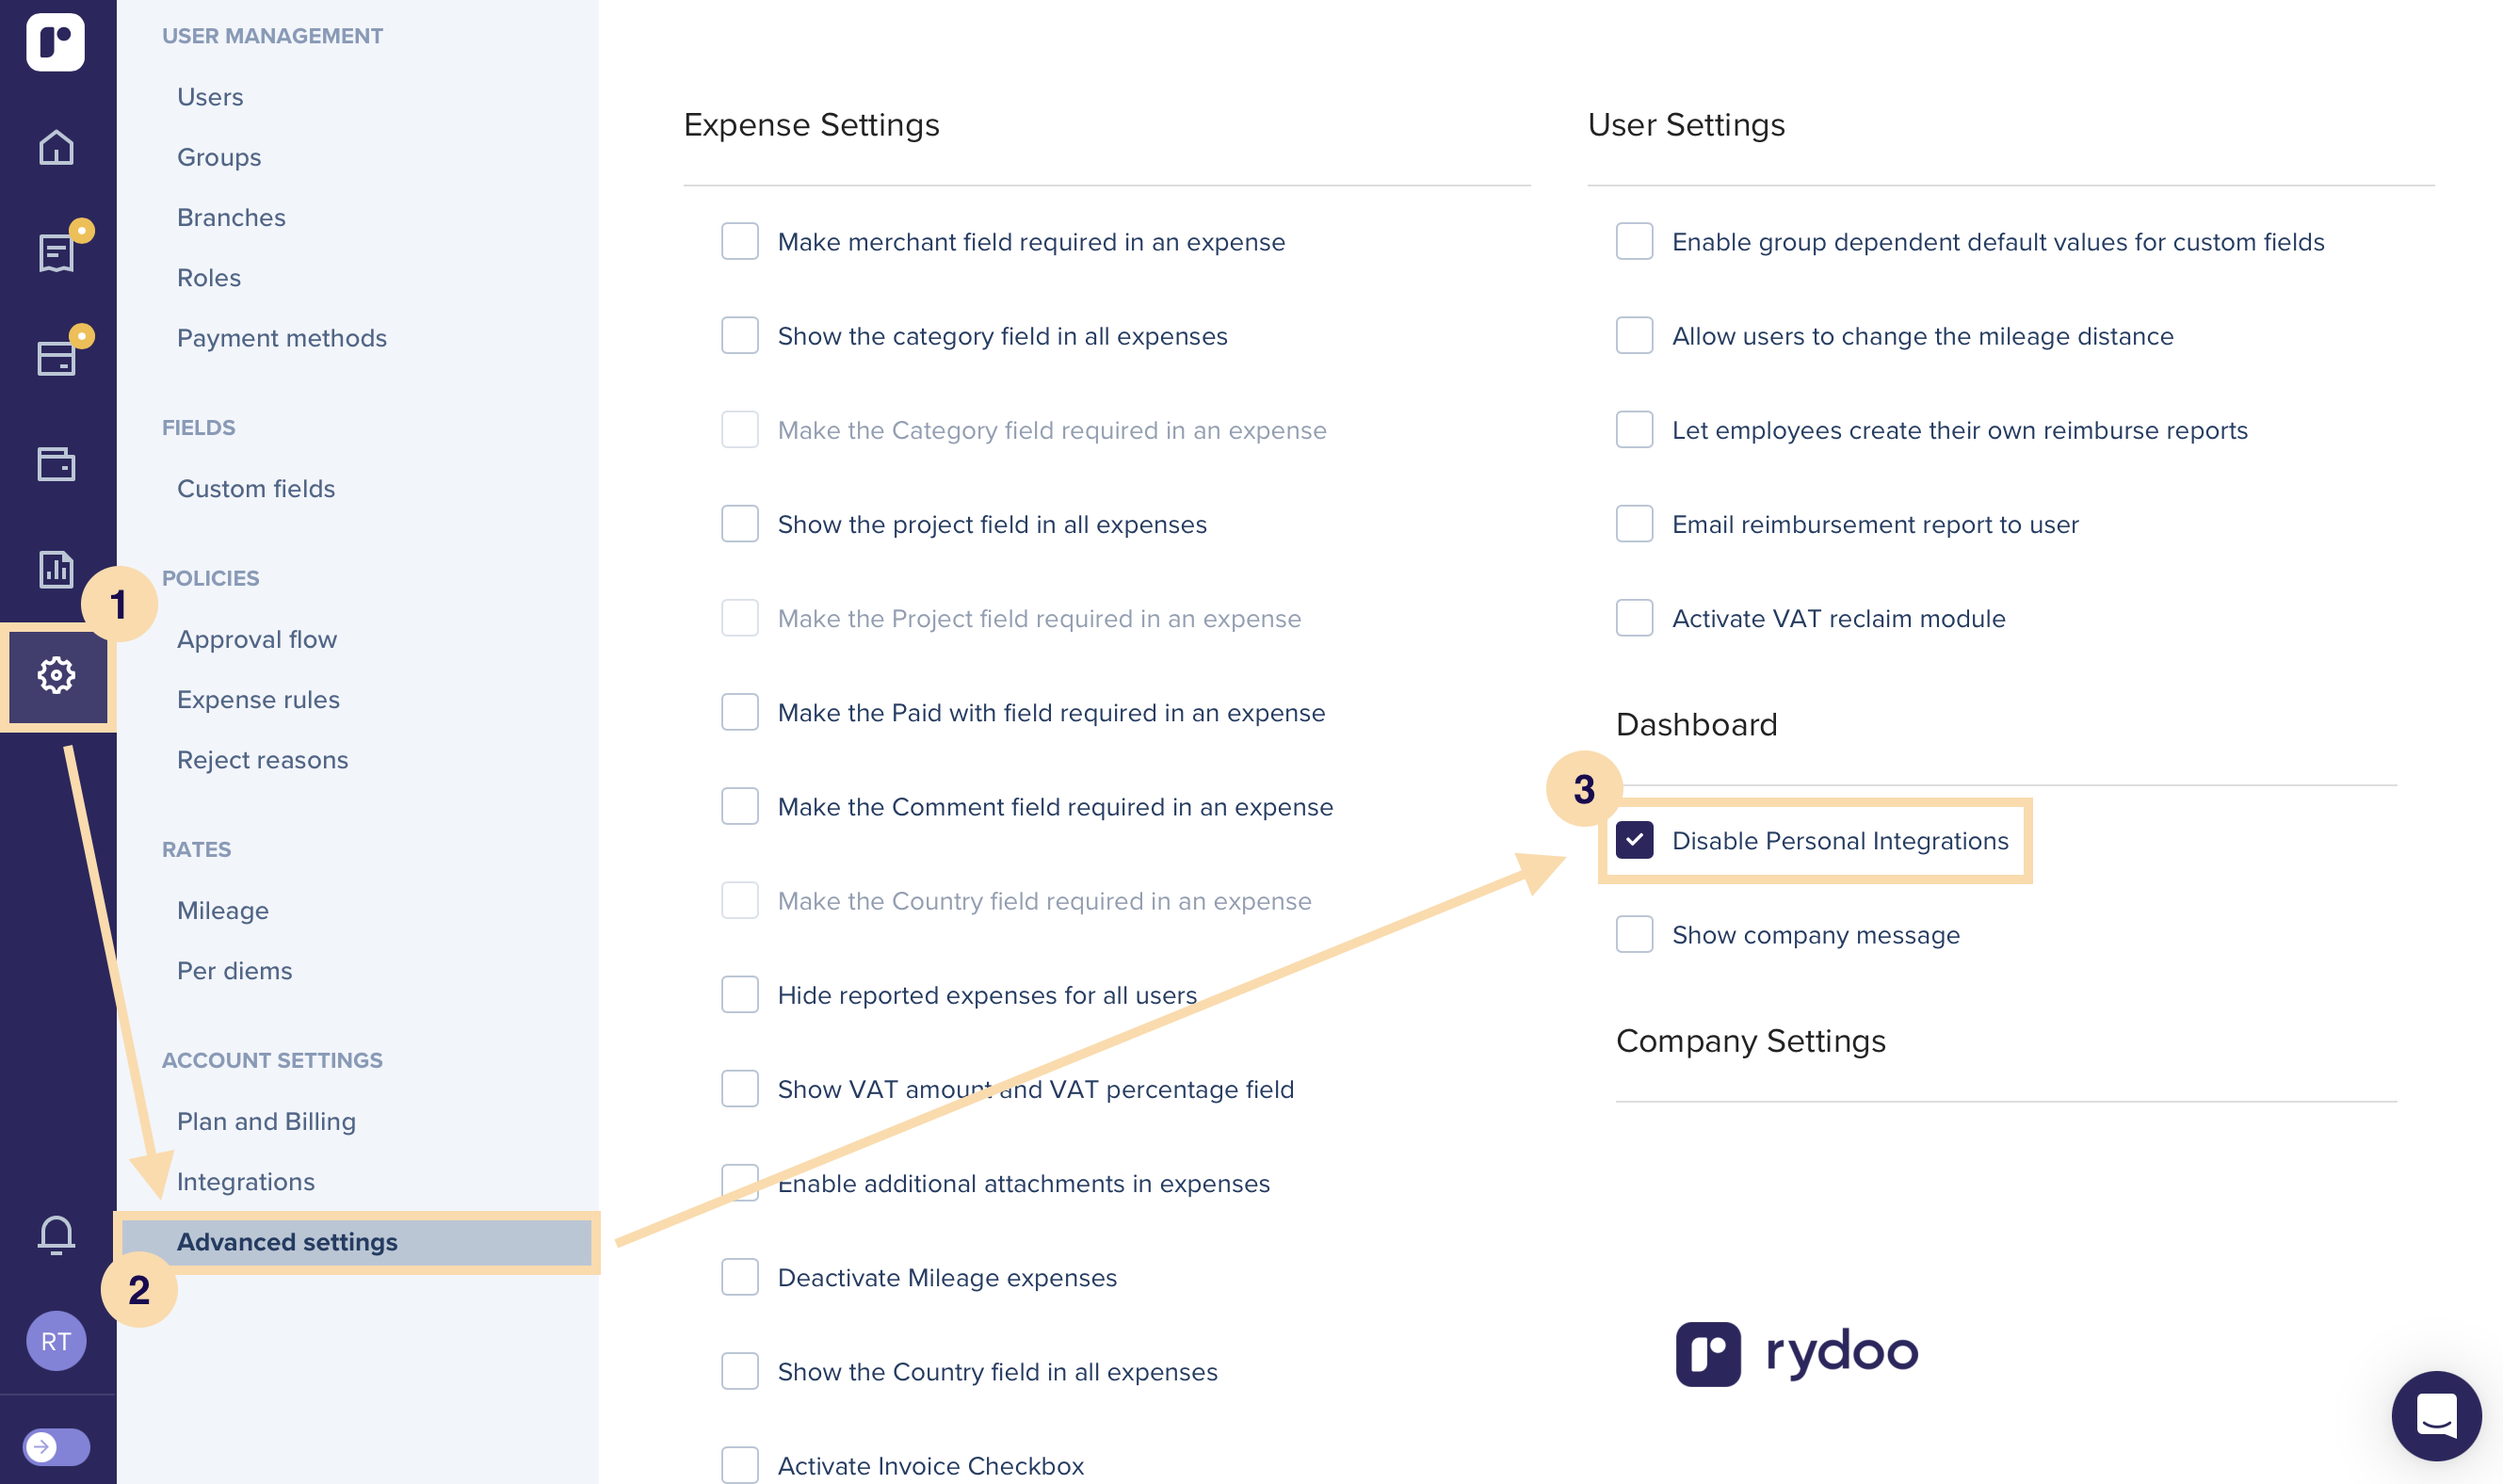Open Plan and Billing page
This screenshot has width=2503, height=1484.
click(266, 1122)
